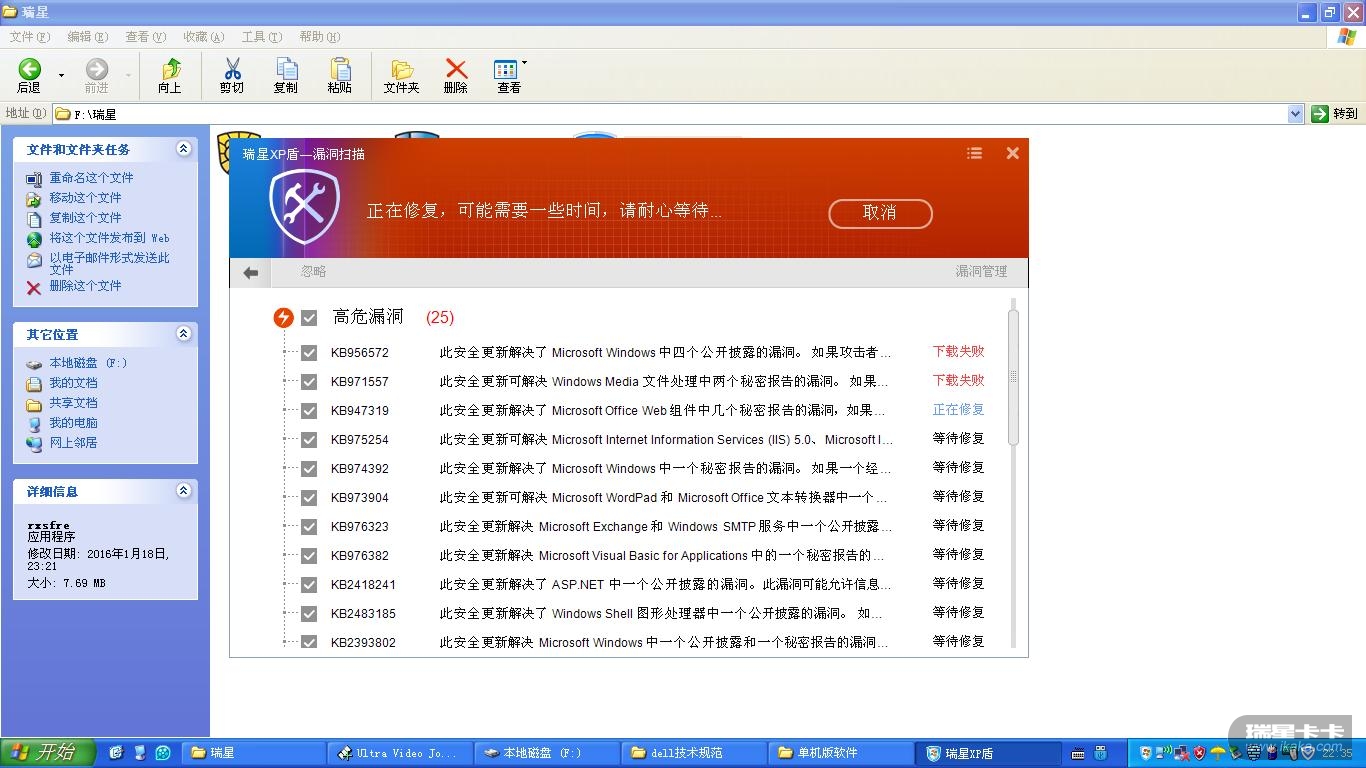Image resolution: width=1366 pixels, height=768 pixels.
Task: Open the address bar dropdown arrow
Action: point(1296,114)
